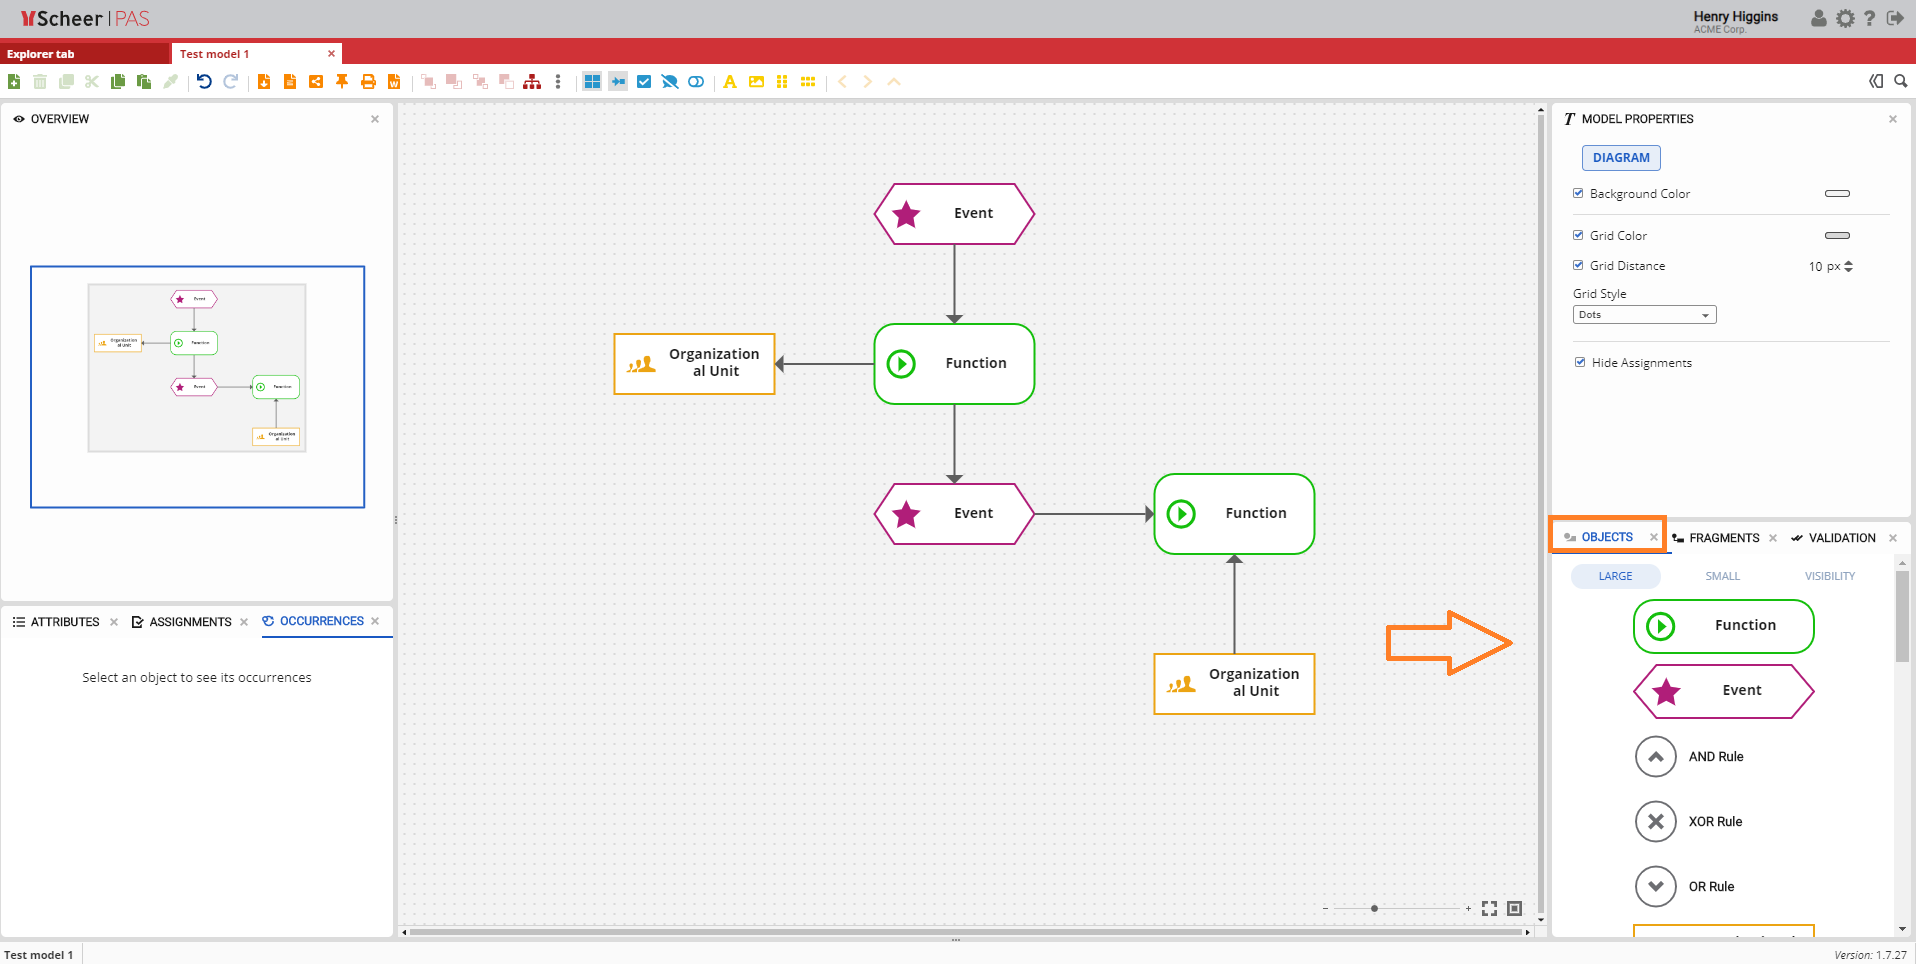
Task: Switch to the FRAGMENTS tab
Action: 1723,538
